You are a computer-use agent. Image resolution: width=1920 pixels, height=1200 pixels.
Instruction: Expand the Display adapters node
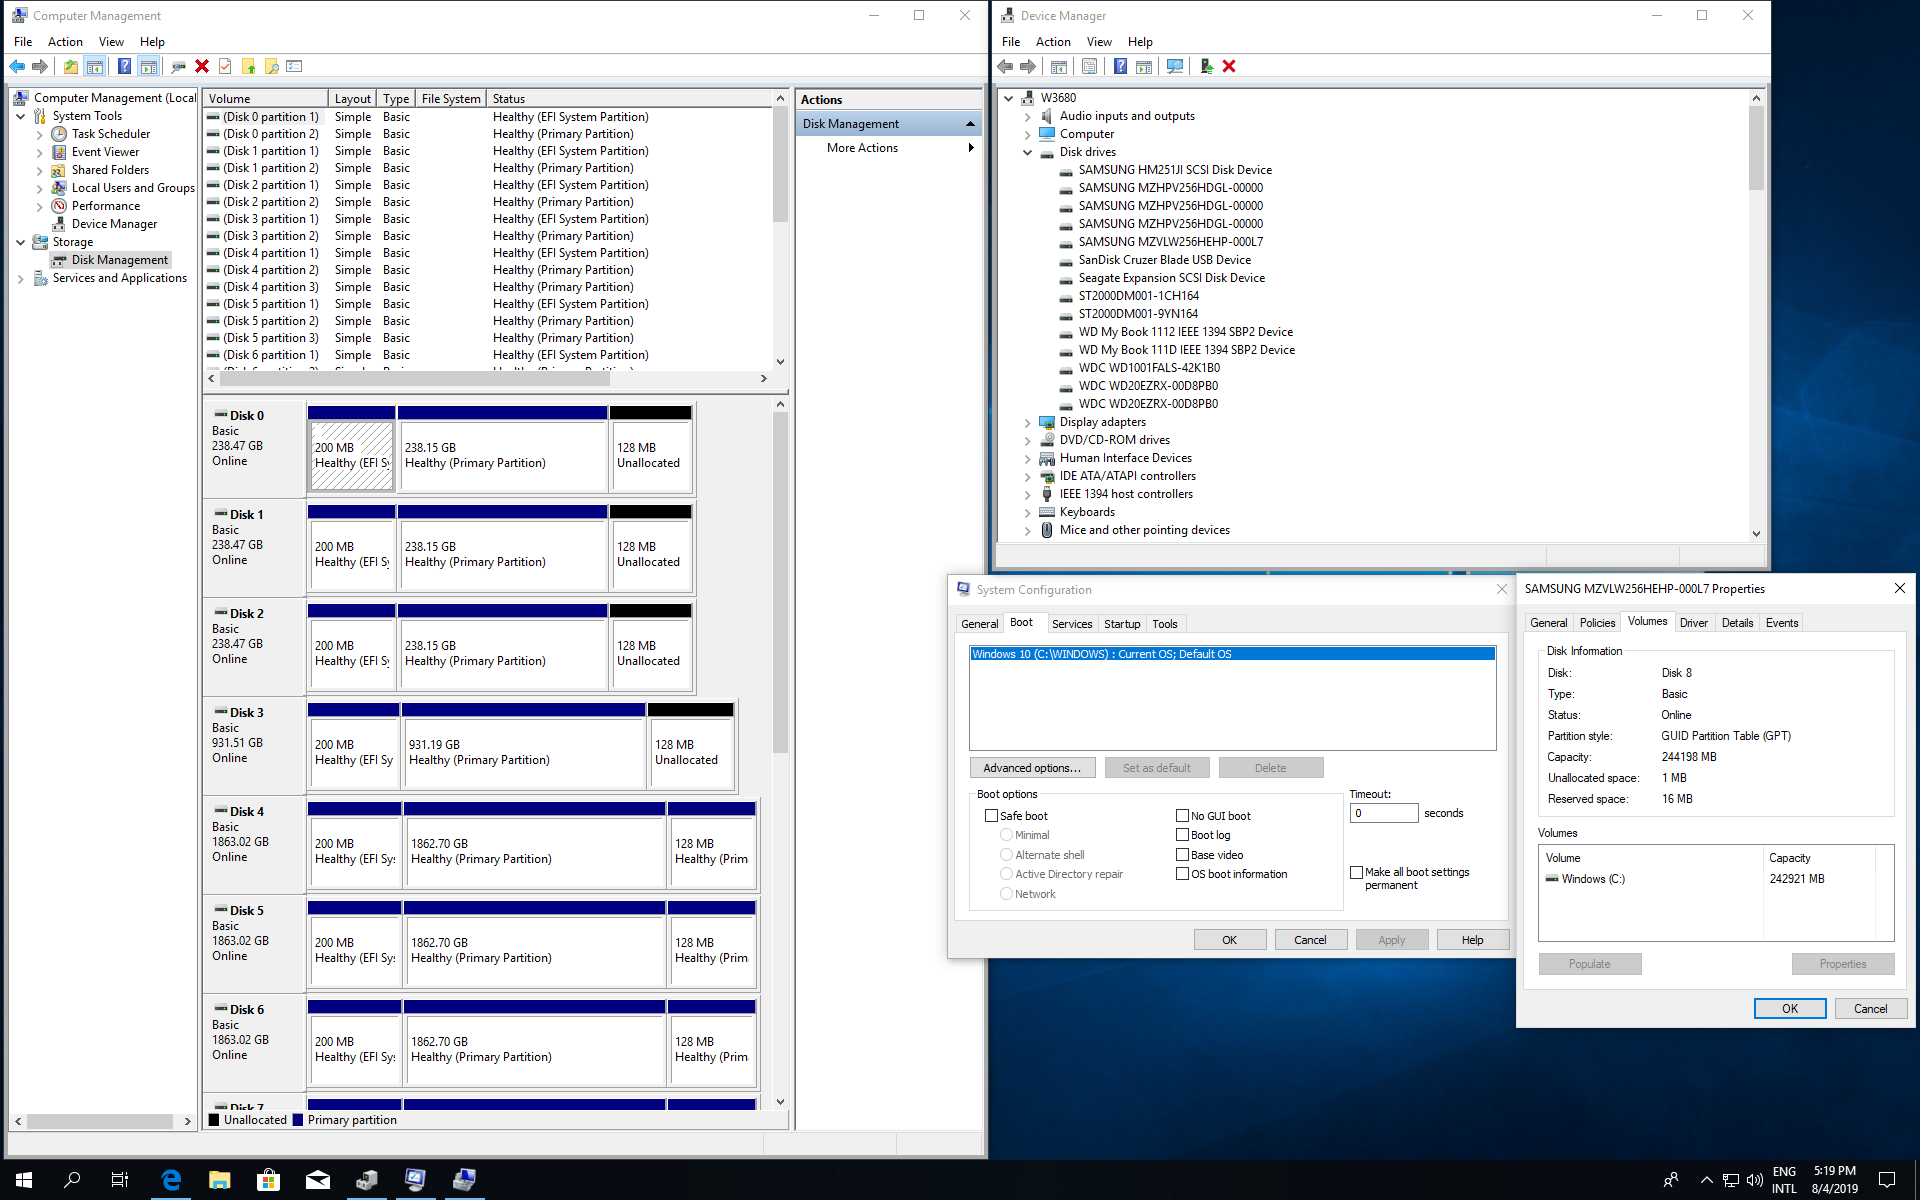tap(1028, 422)
